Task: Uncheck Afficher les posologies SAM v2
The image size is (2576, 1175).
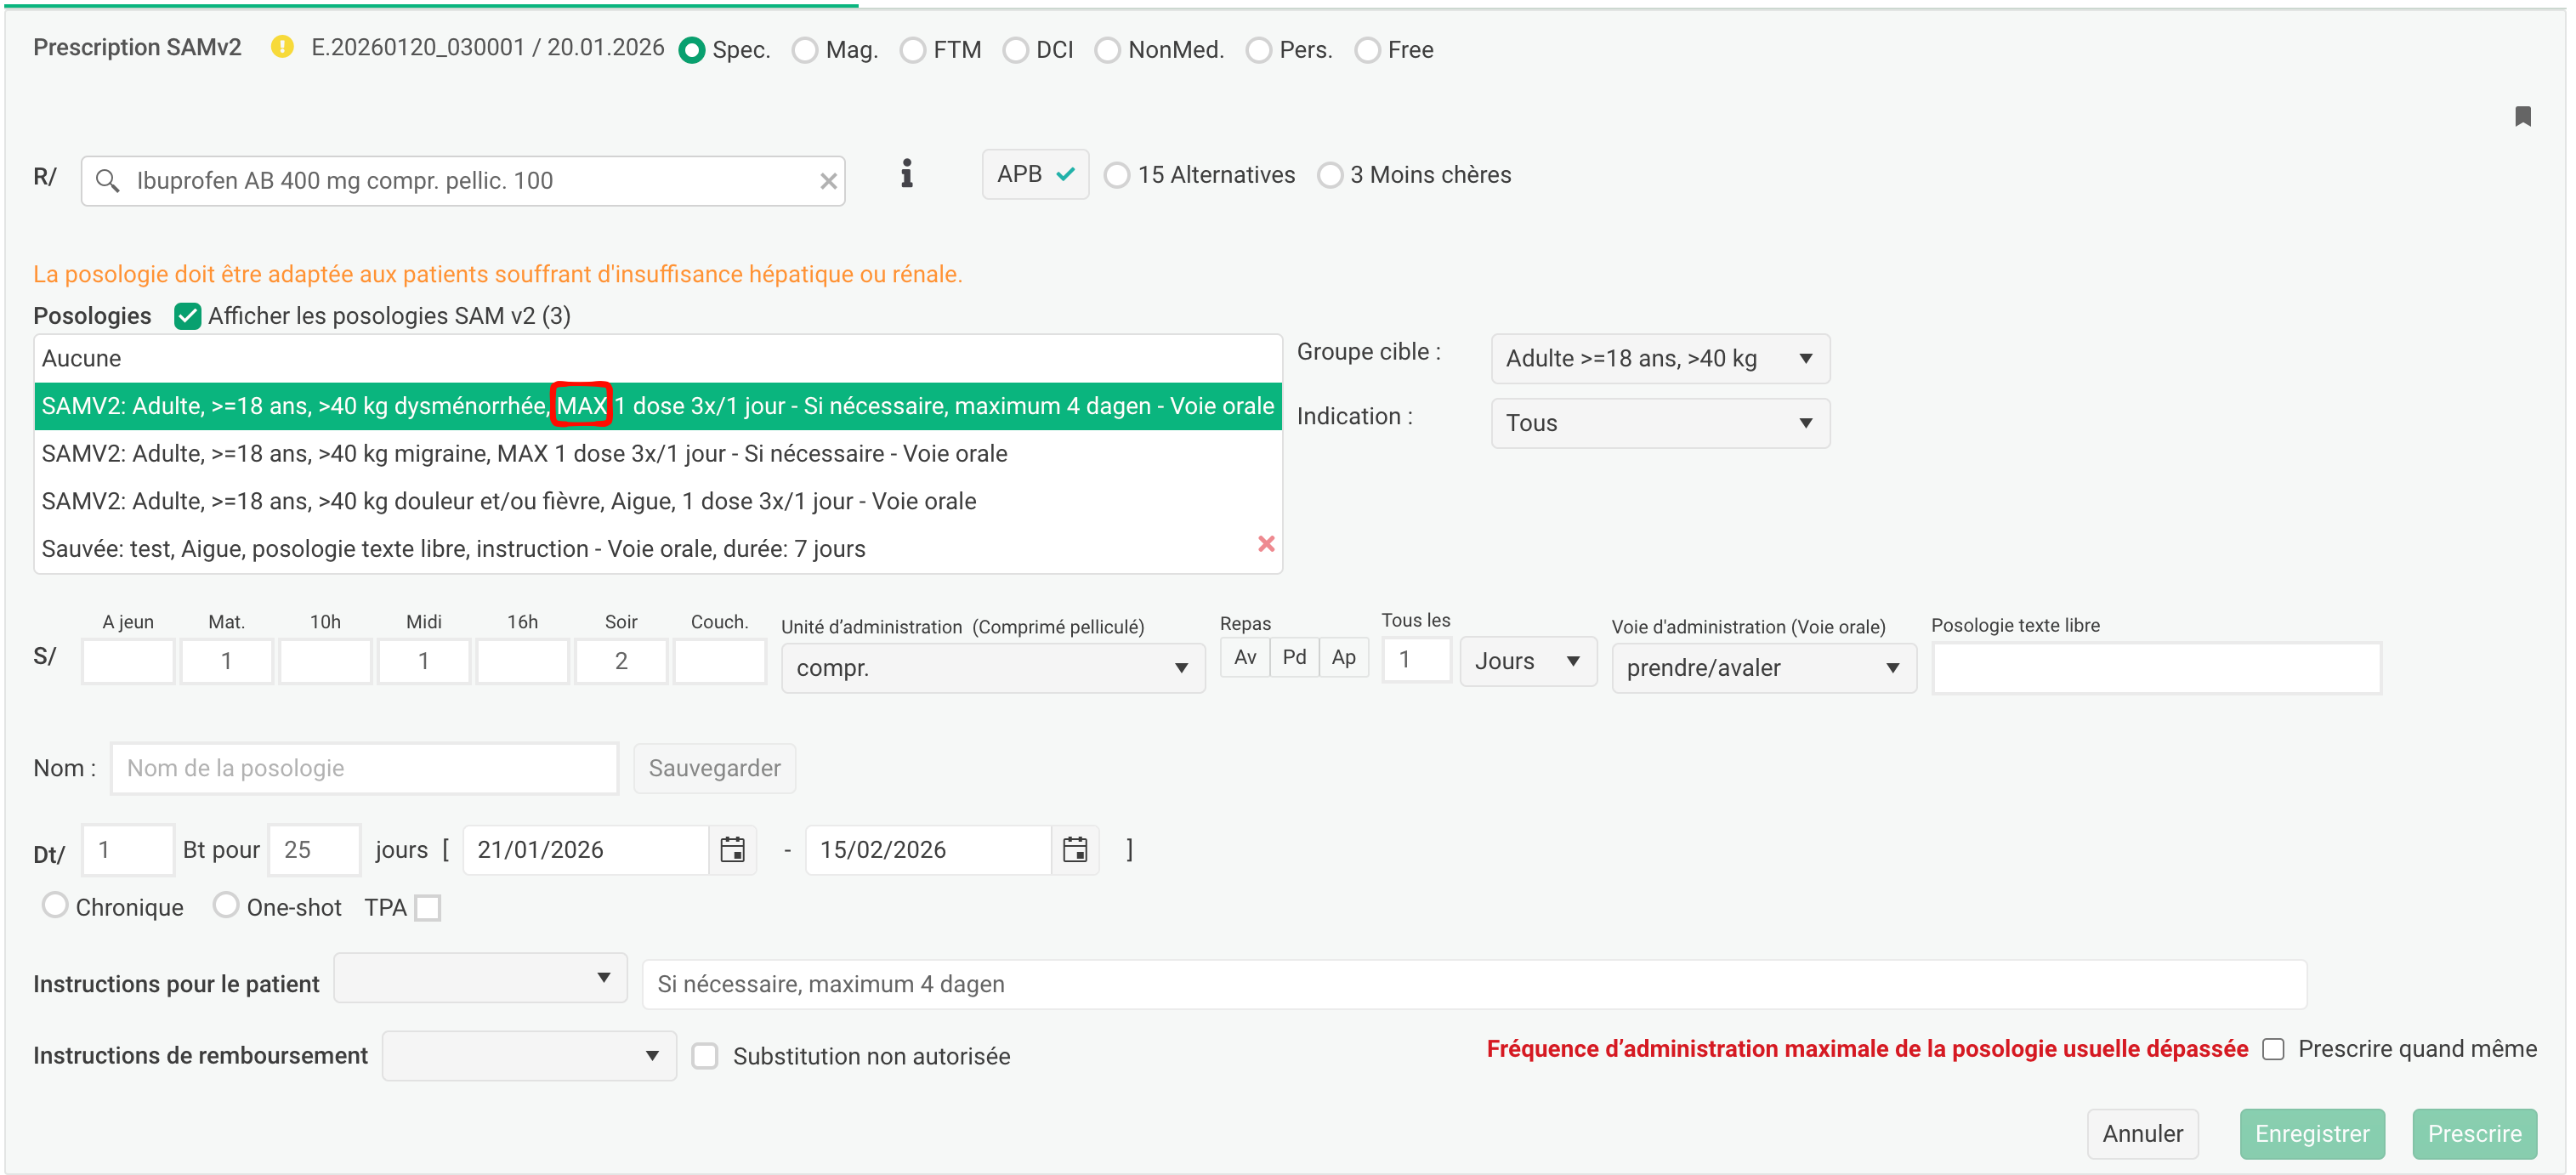Action: tap(187, 316)
